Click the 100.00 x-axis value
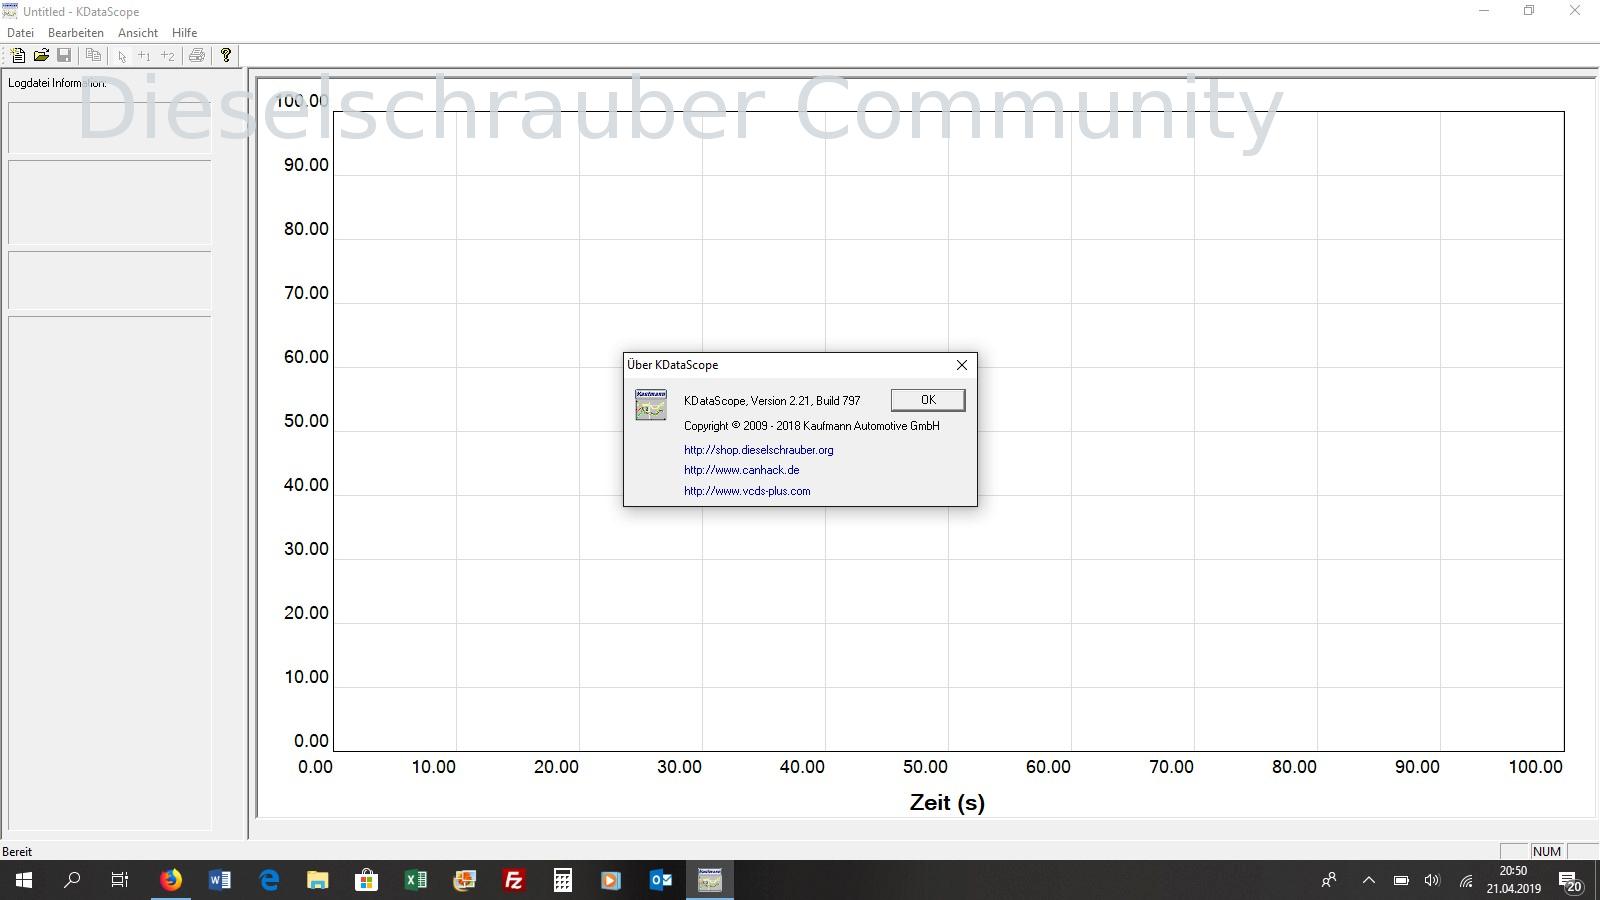Screen dimensions: 1600x900 [1536, 767]
